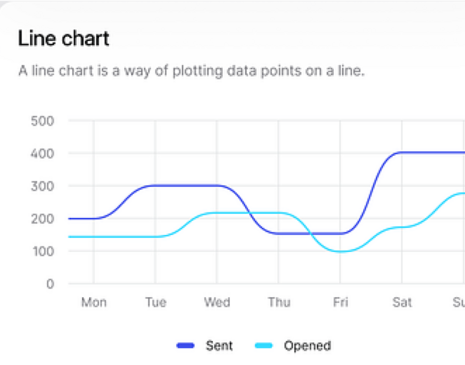
Task: Click the blue Sent legend color swatch
Action: coord(185,346)
